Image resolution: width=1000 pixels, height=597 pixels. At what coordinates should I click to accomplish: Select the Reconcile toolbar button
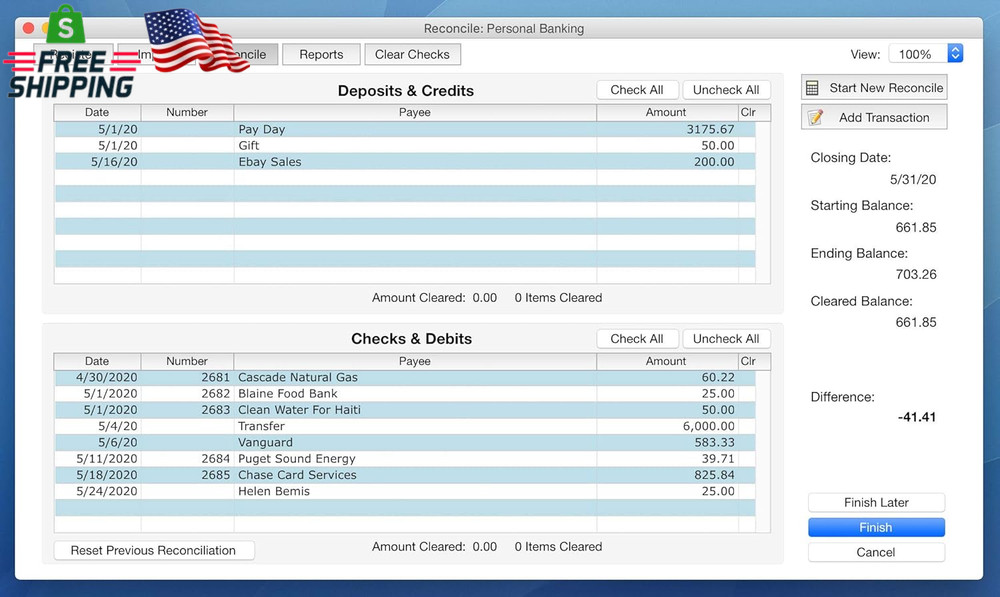pos(240,54)
